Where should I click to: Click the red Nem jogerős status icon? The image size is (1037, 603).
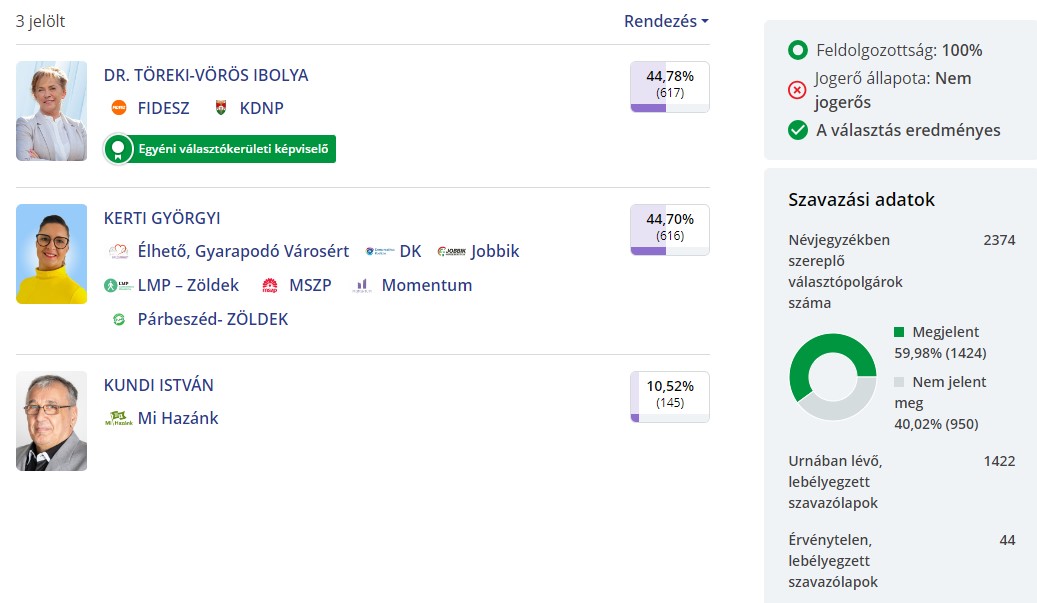point(797,90)
